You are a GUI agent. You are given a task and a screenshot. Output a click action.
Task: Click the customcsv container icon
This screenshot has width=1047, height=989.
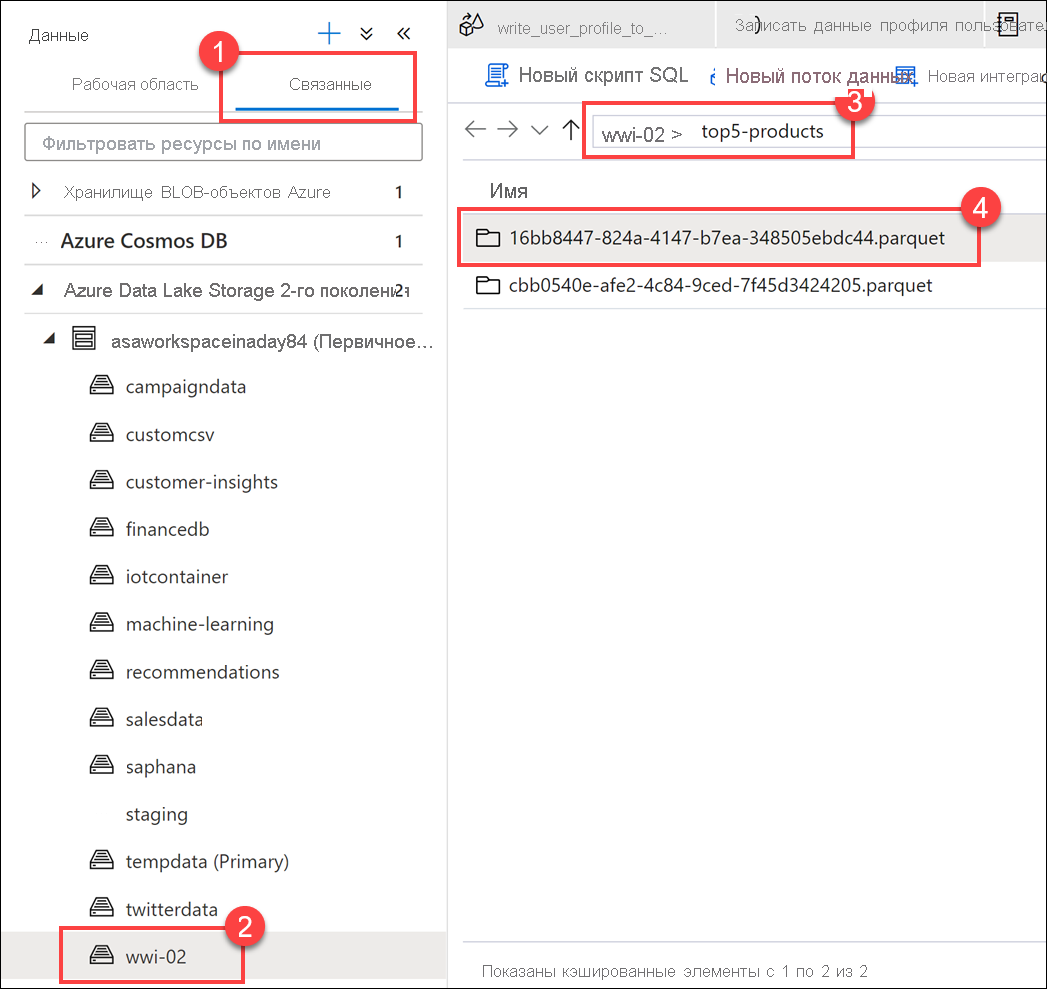pyautogui.click(x=101, y=433)
